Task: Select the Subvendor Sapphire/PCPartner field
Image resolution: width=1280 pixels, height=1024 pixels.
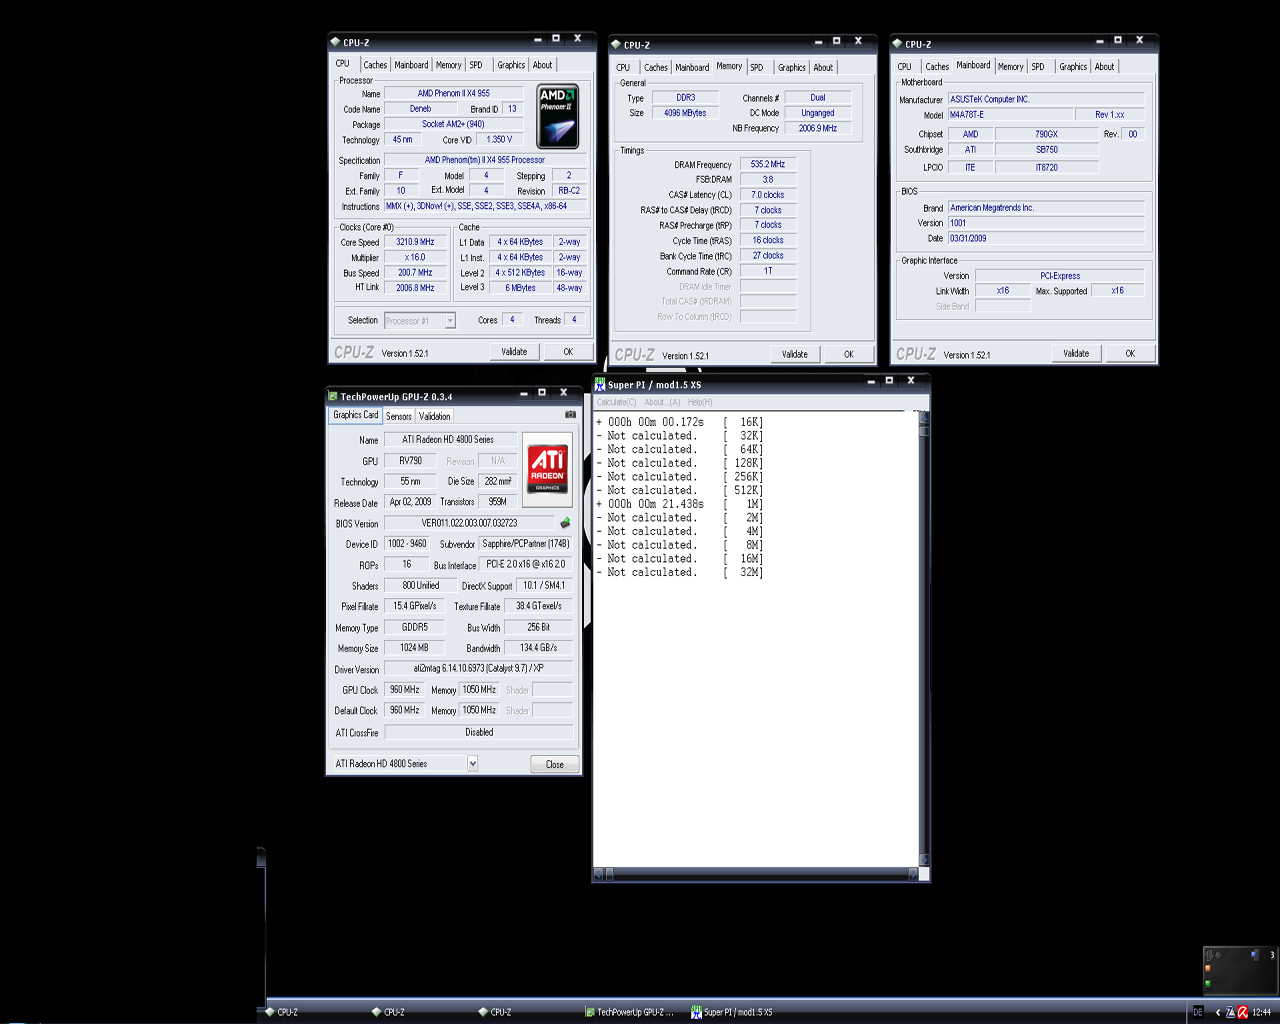Action: point(525,544)
